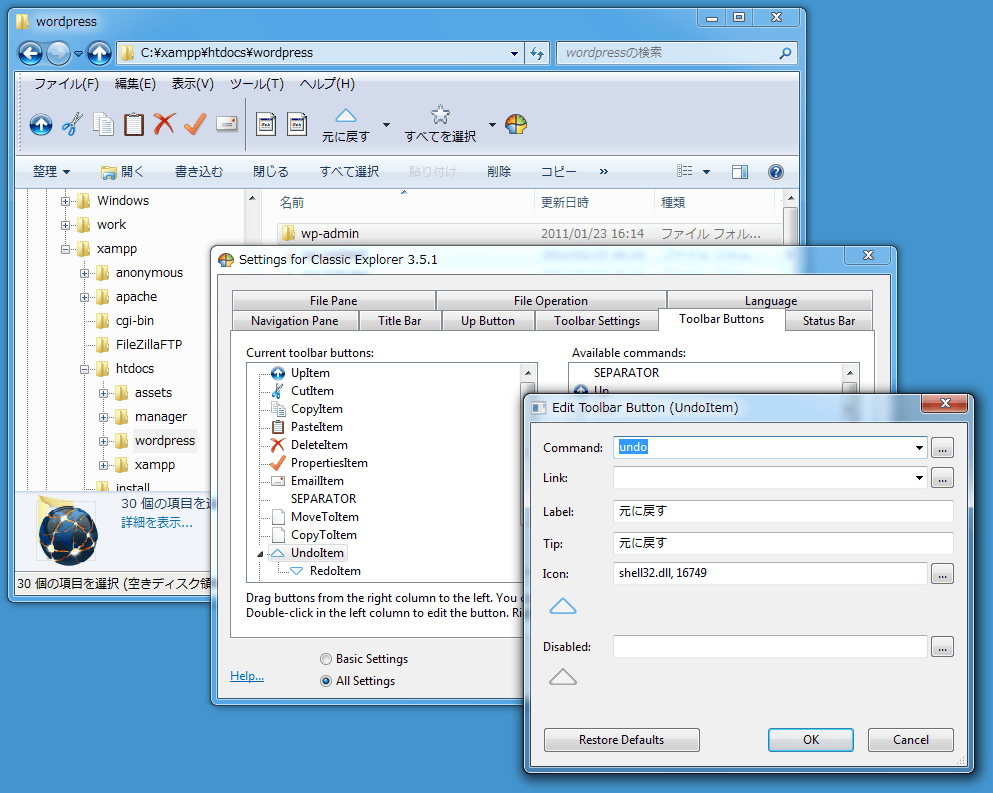Switch to the Toolbar Settings tab

[597, 320]
